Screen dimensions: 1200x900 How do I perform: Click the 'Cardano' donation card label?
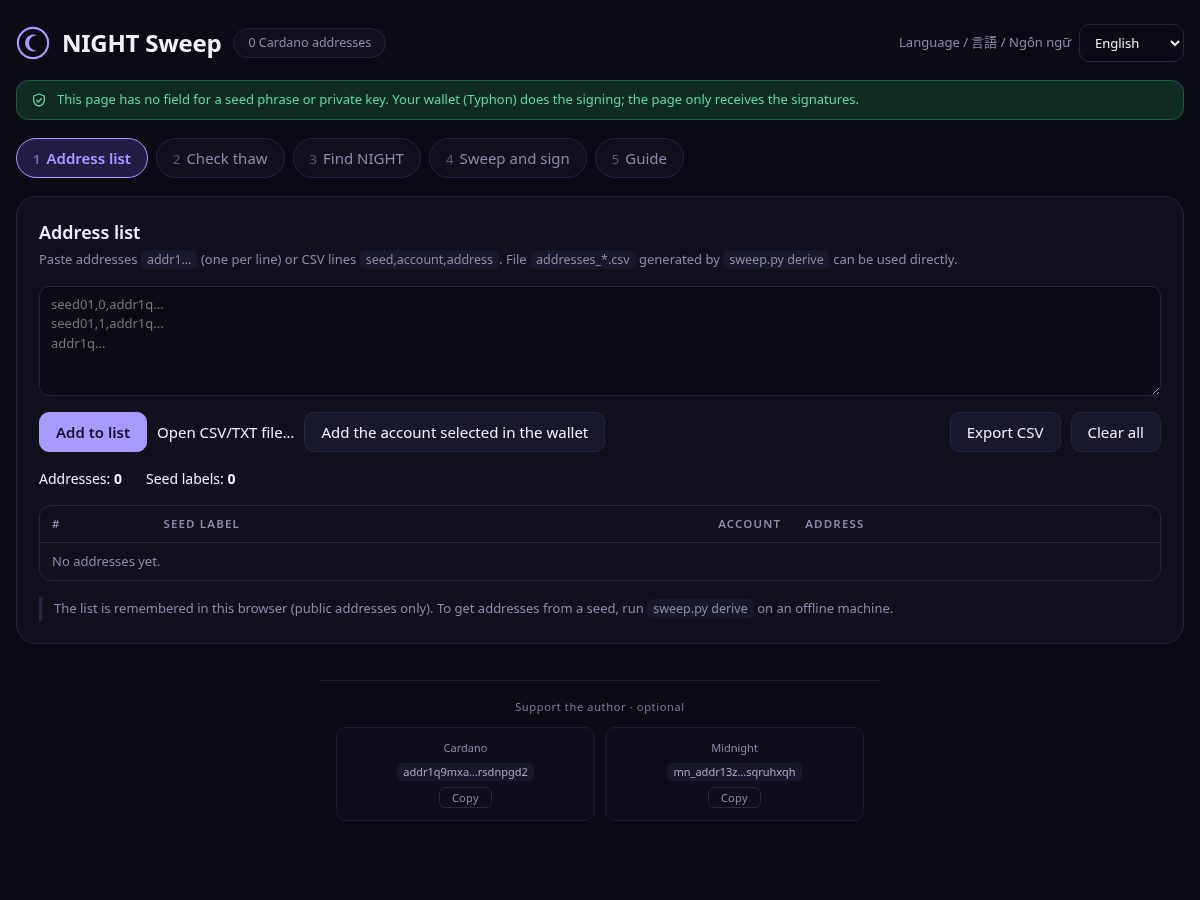pos(465,748)
